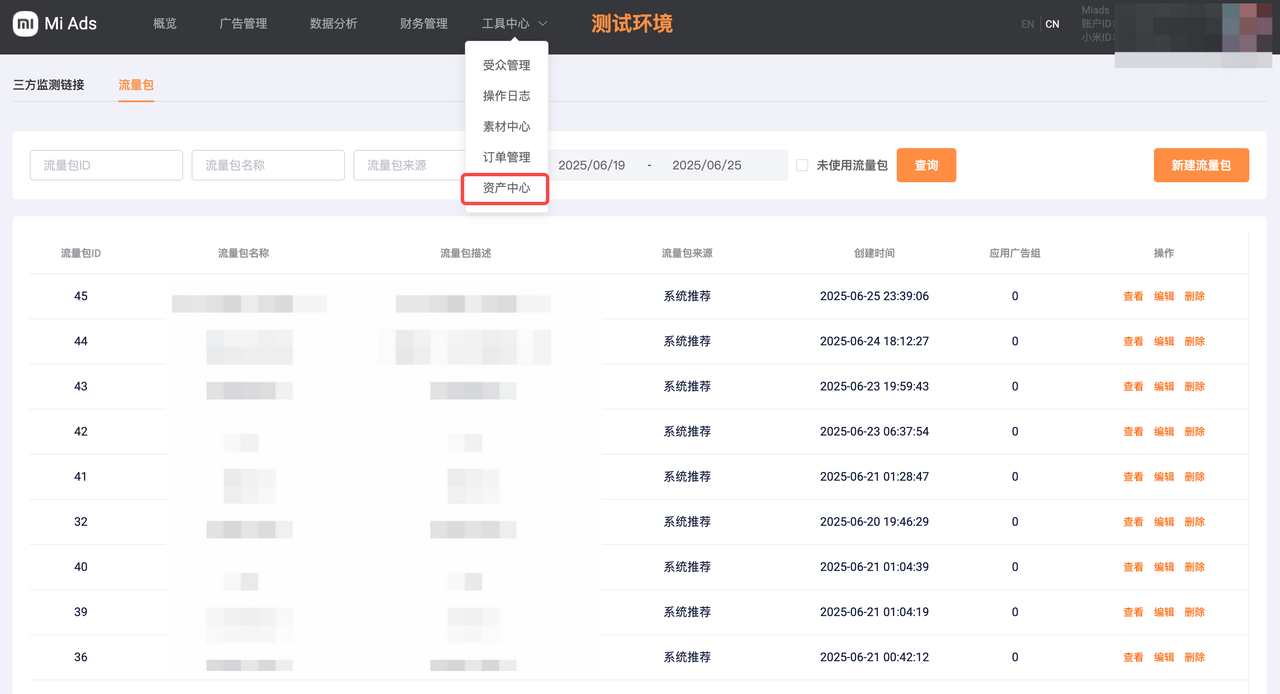The width and height of the screenshot is (1280, 694).
Task: Switch to the 三方监测链接 tab
Action: (x=49, y=85)
